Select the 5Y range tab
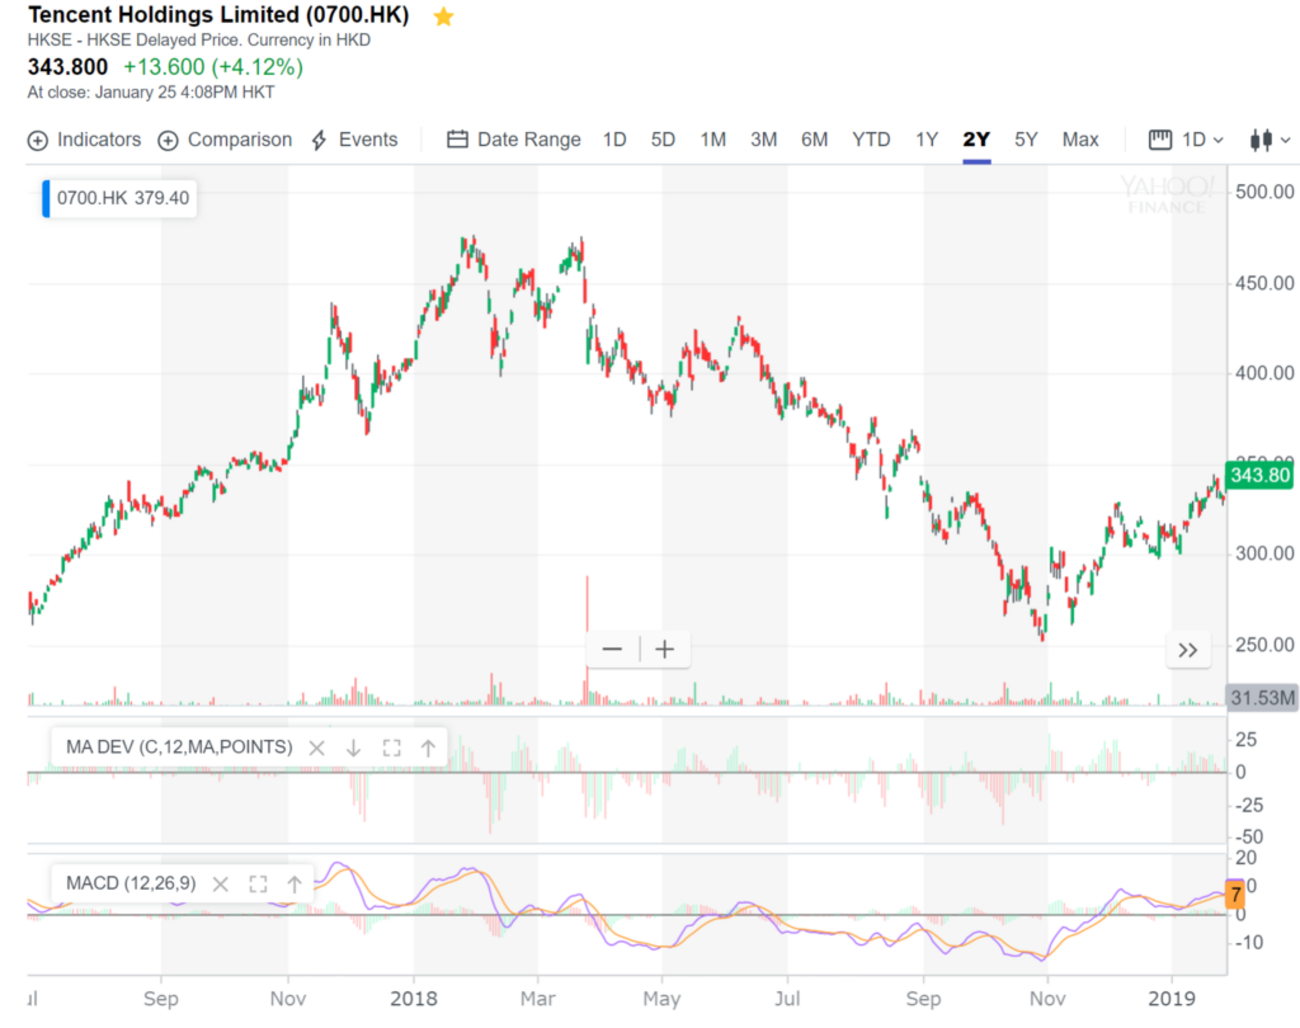 [1026, 140]
